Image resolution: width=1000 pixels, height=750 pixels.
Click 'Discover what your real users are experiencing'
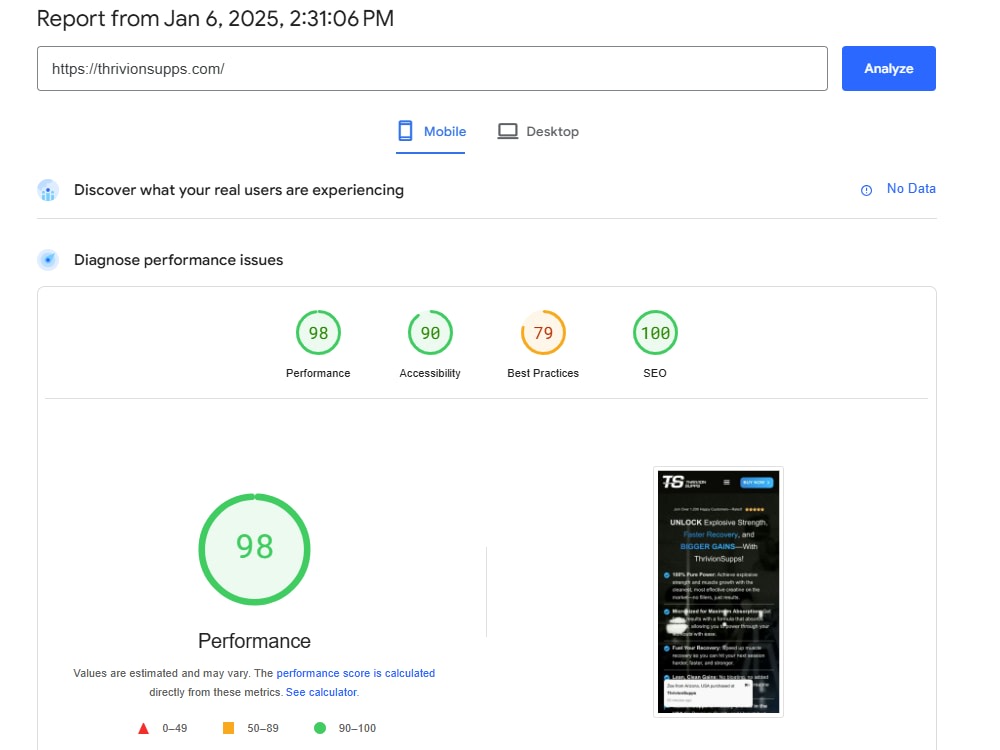[239, 190]
